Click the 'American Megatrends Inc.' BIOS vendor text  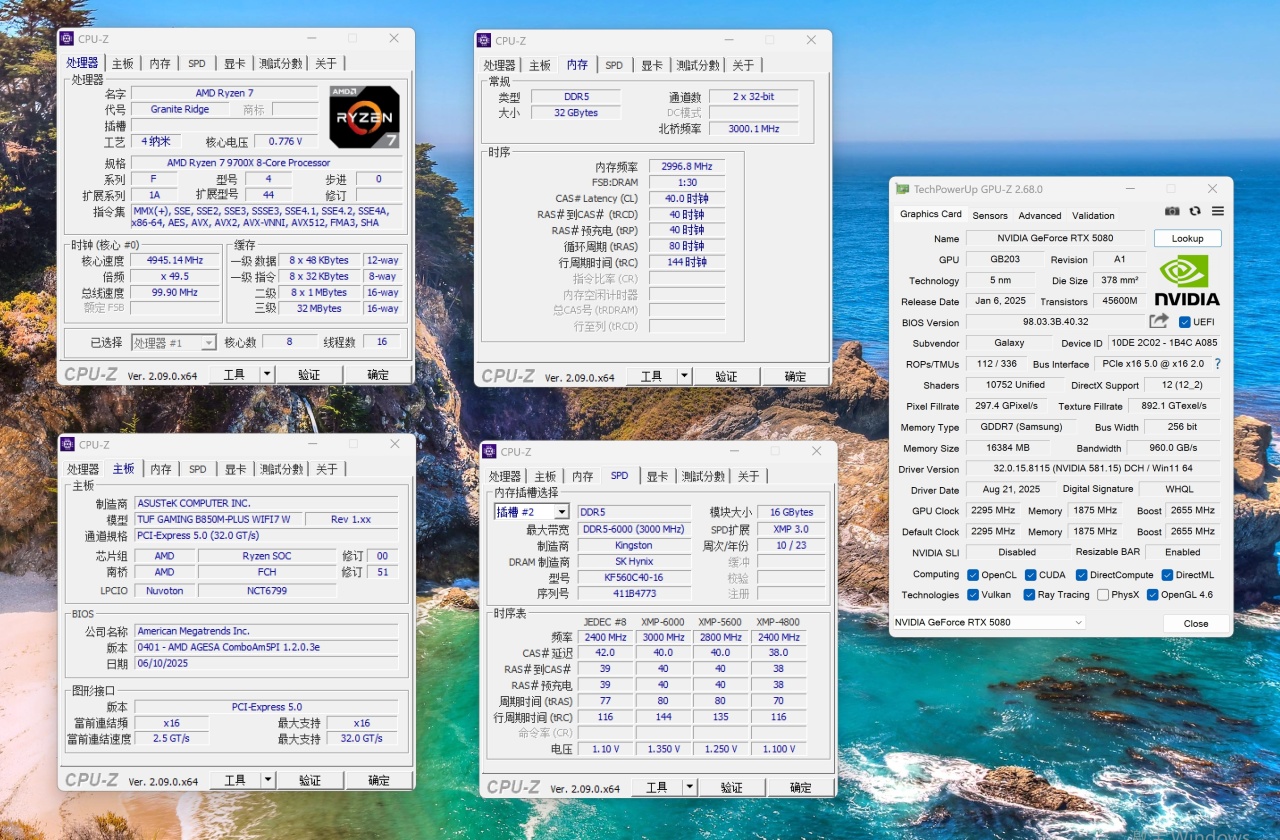point(194,631)
